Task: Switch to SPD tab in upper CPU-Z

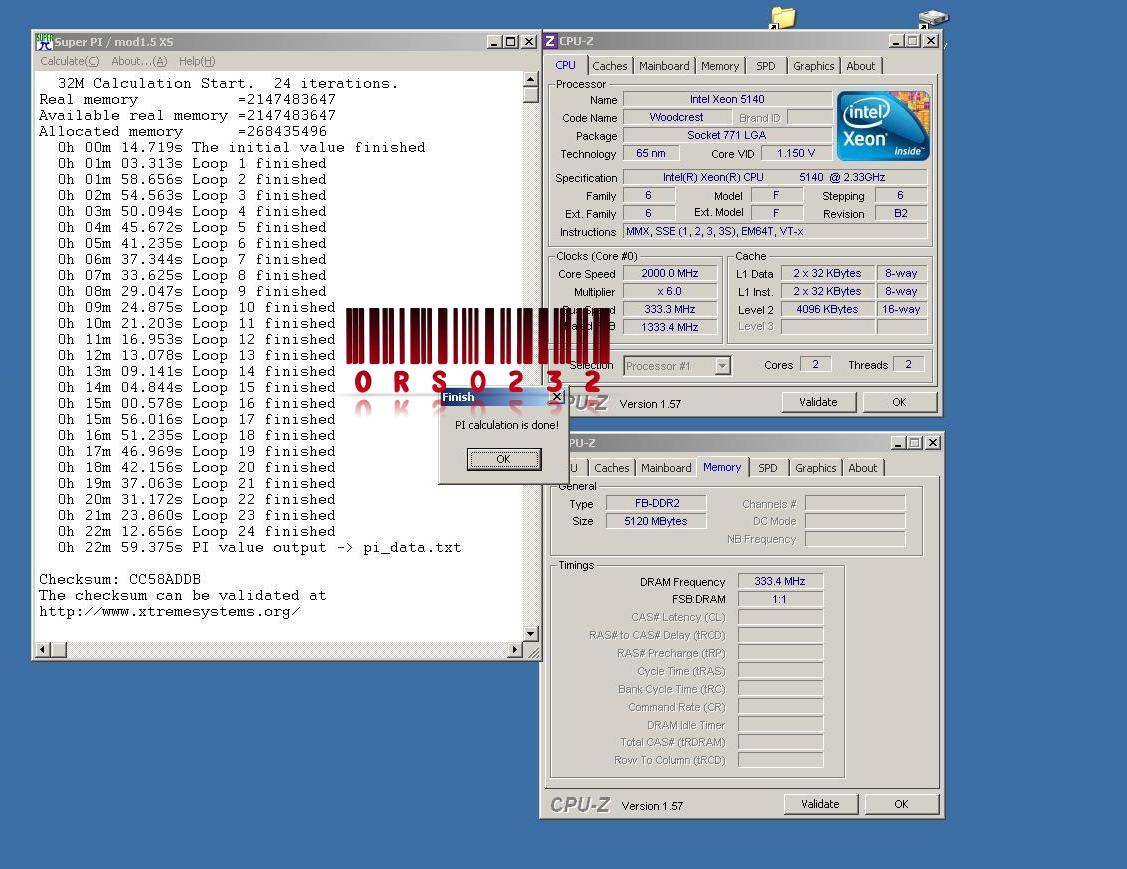Action: 765,66
